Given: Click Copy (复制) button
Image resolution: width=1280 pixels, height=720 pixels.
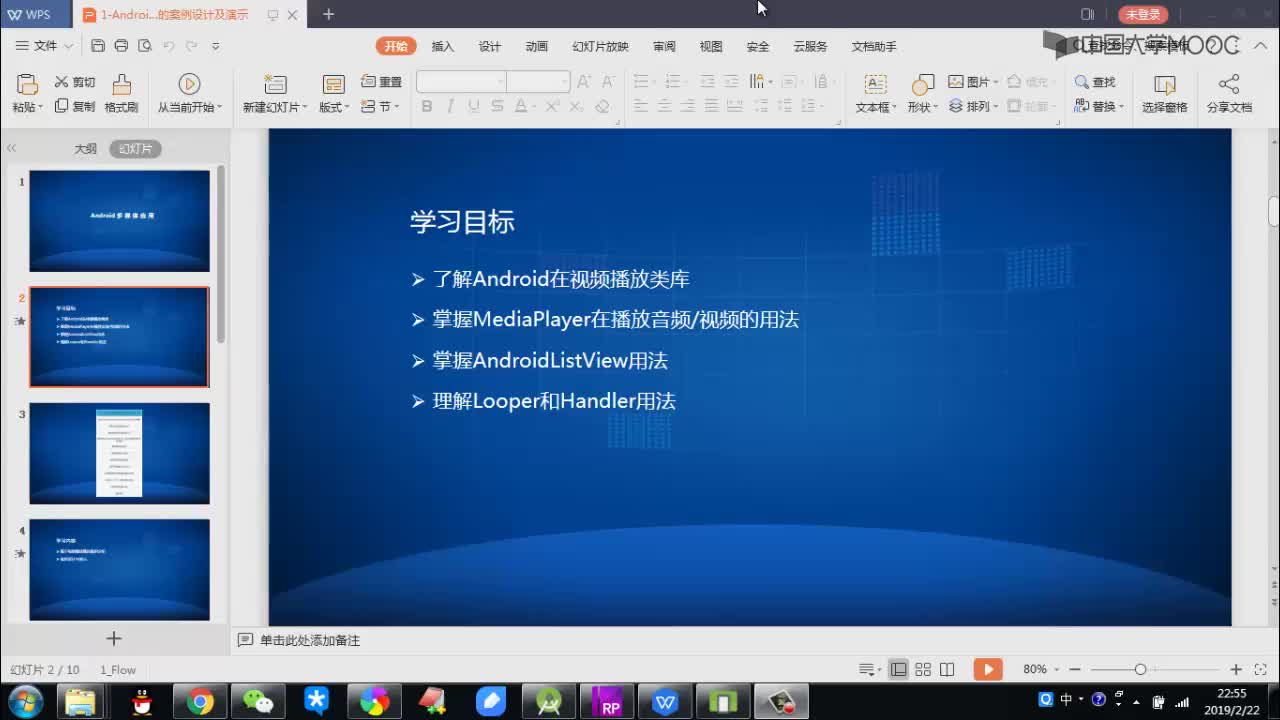Looking at the screenshot, I should tap(75, 106).
